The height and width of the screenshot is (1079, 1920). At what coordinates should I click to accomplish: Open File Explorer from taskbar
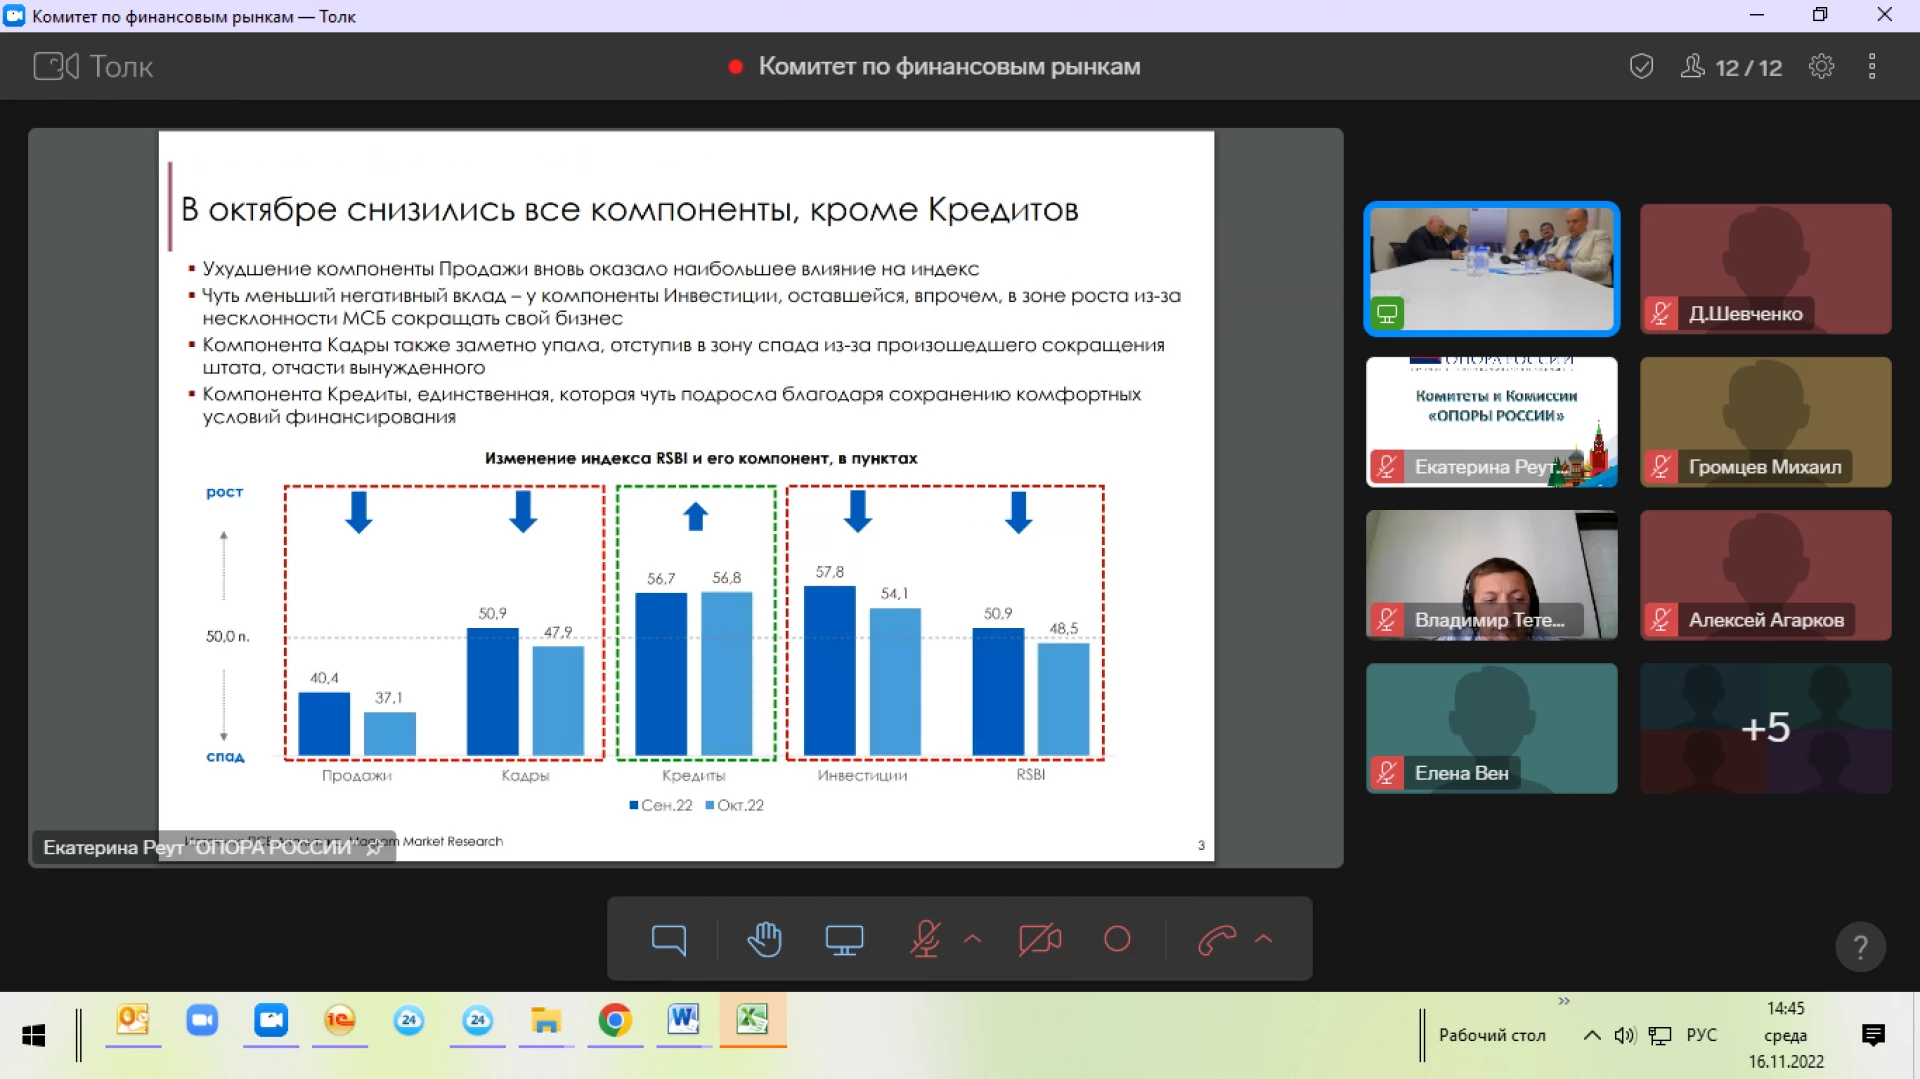click(546, 1020)
